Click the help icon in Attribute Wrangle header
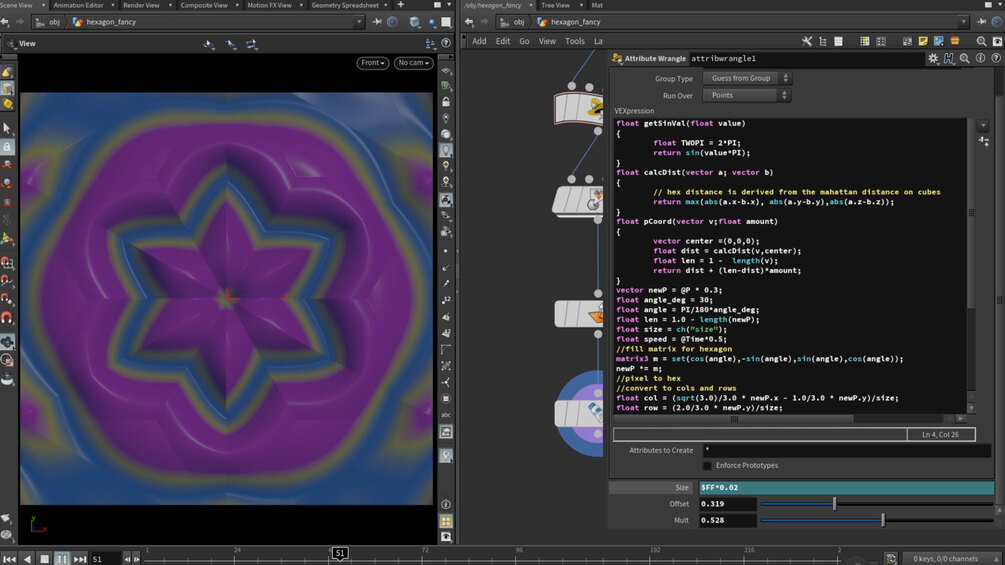Image resolution: width=1005 pixels, height=565 pixels. [x=995, y=59]
